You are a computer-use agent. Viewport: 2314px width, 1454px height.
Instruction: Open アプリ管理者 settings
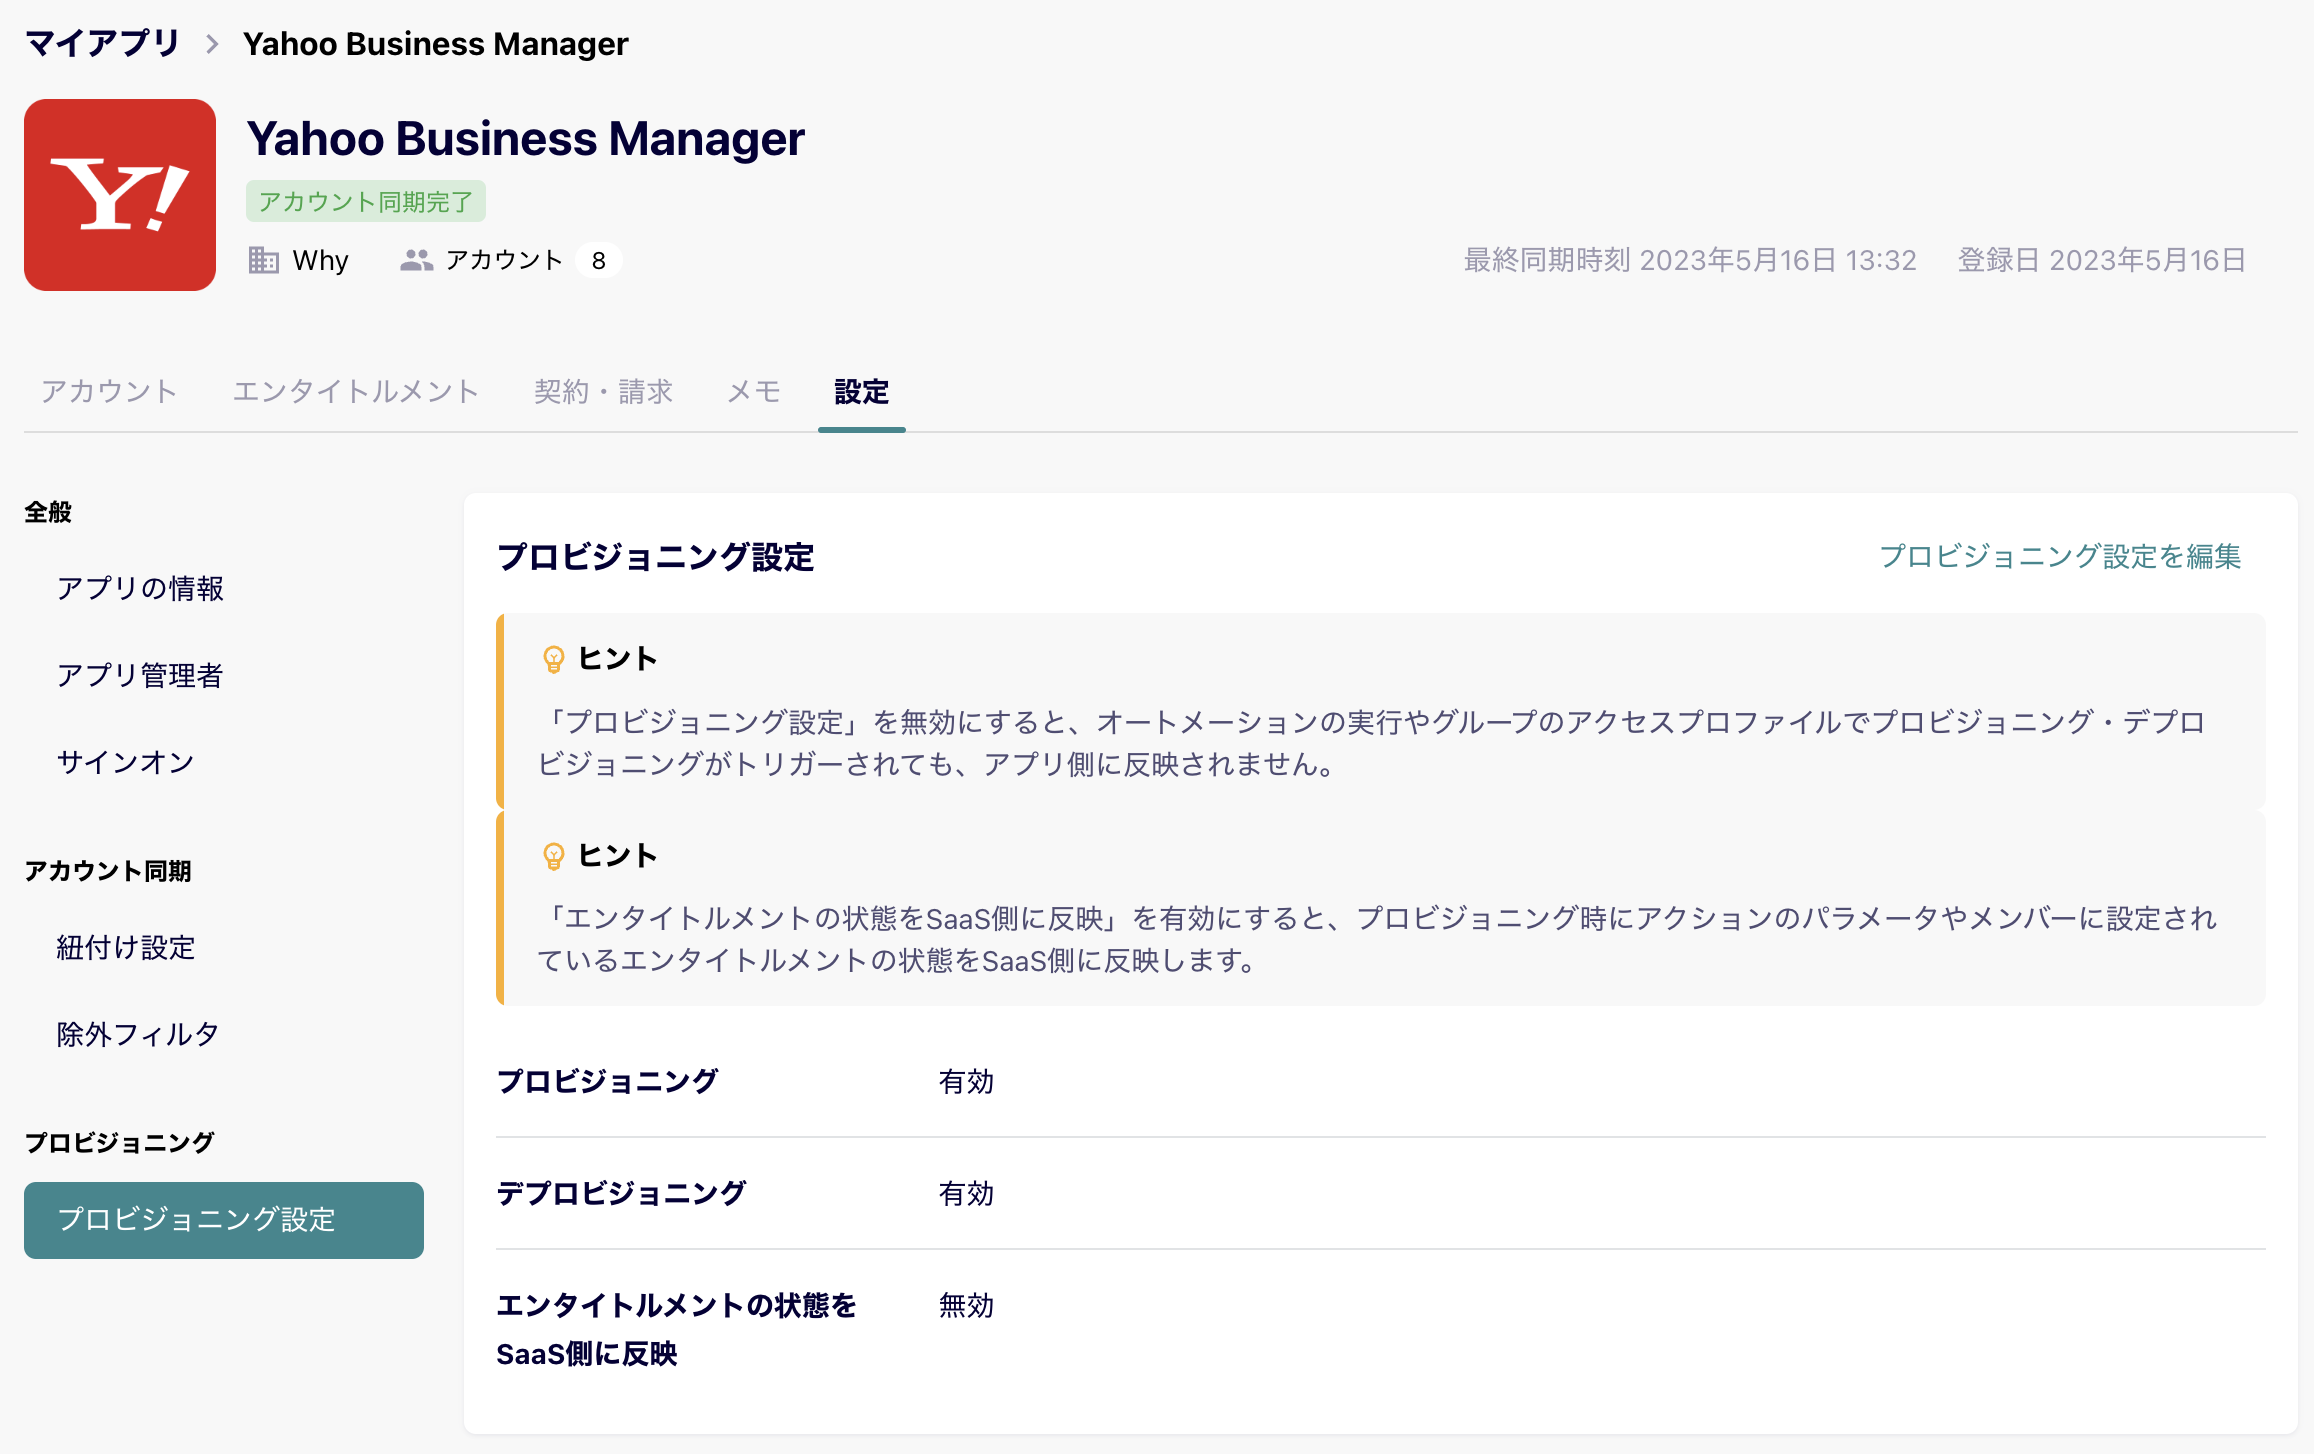pos(140,675)
